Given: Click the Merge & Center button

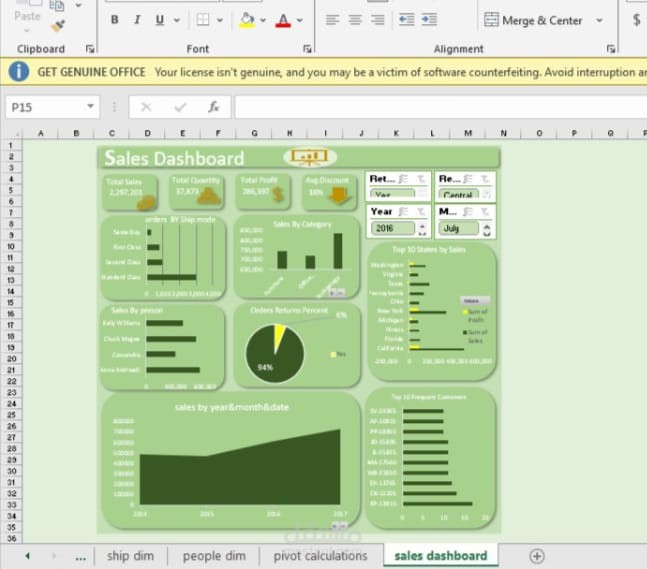Looking at the screenshot, I should point(533,20).
